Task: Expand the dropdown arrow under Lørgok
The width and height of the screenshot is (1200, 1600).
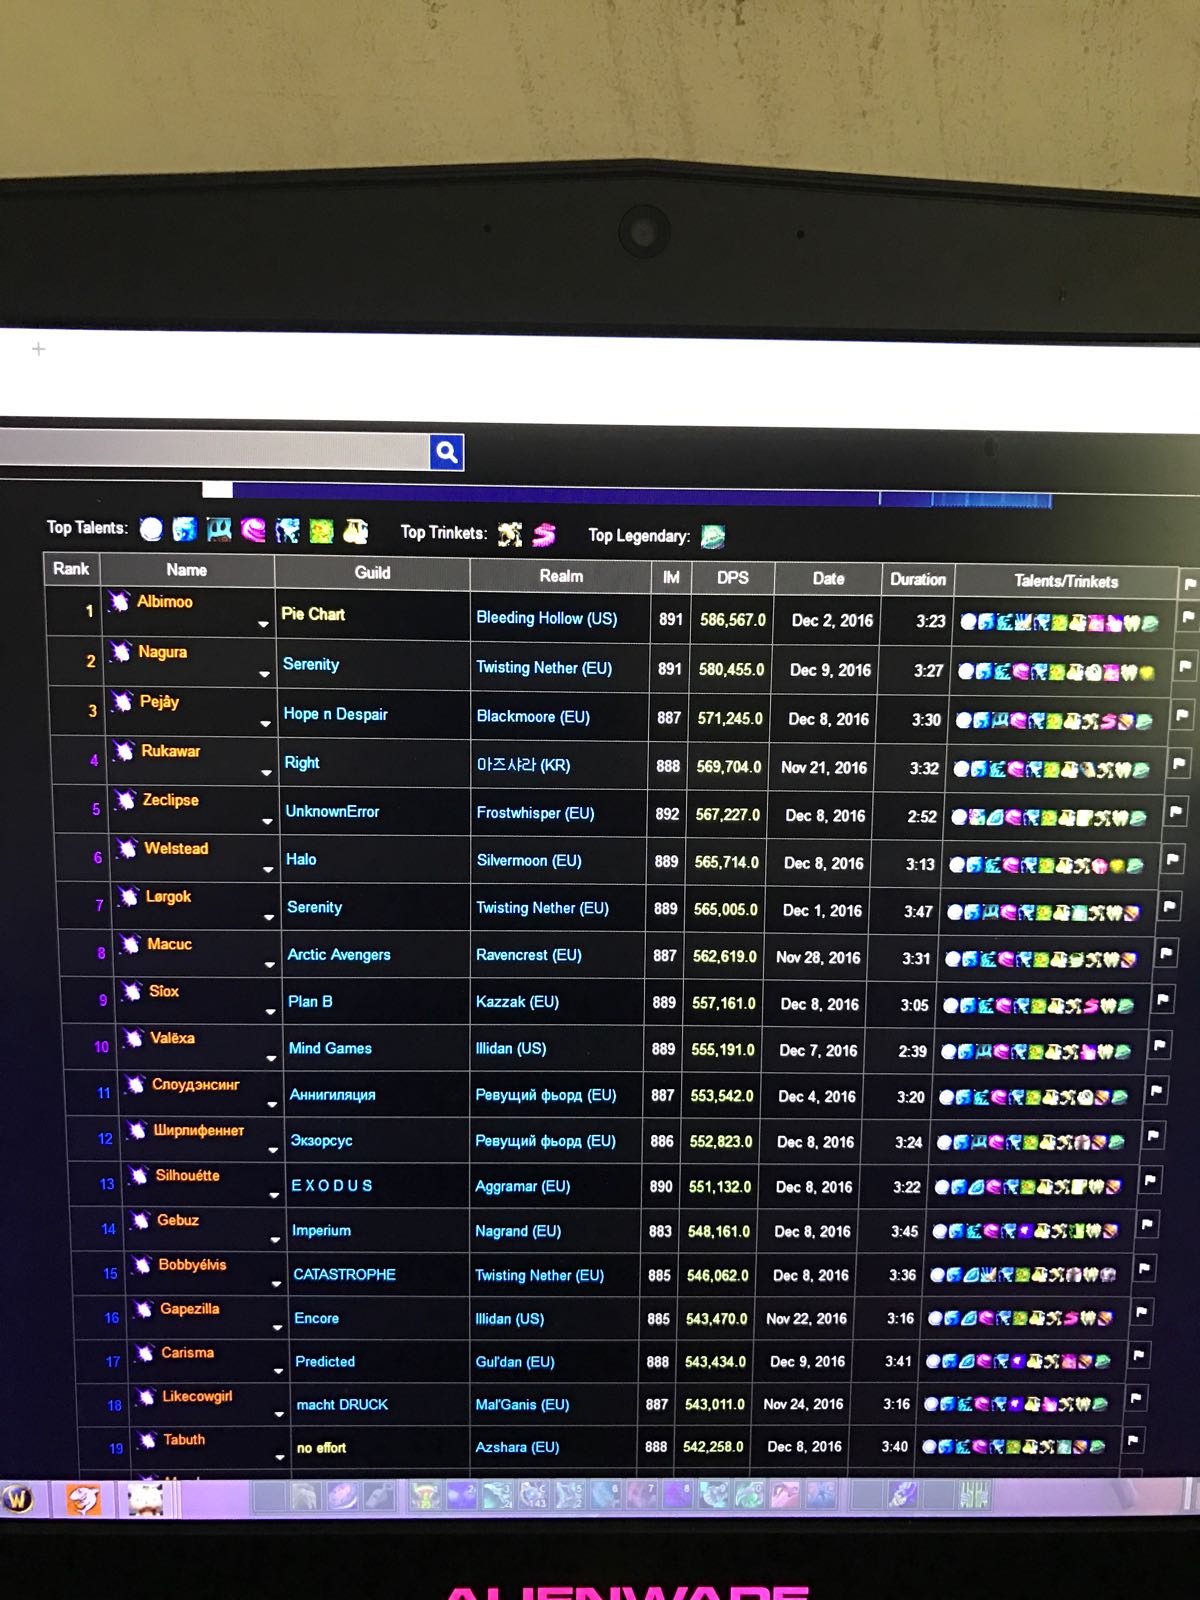Action: tap(269, 917)
